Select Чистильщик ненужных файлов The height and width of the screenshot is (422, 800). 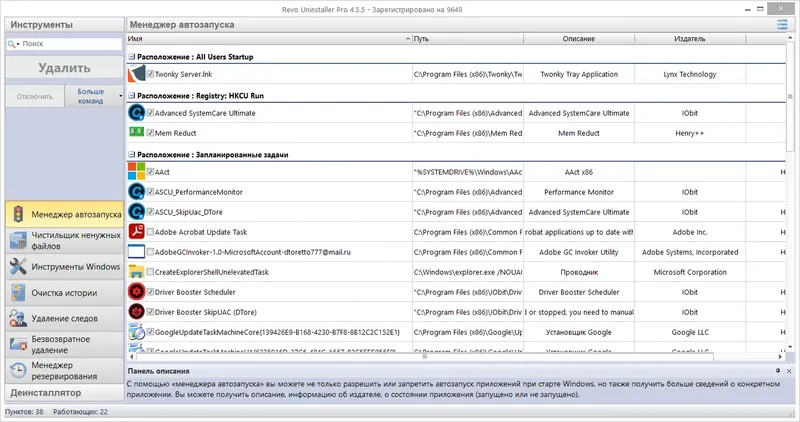(64, 240)
